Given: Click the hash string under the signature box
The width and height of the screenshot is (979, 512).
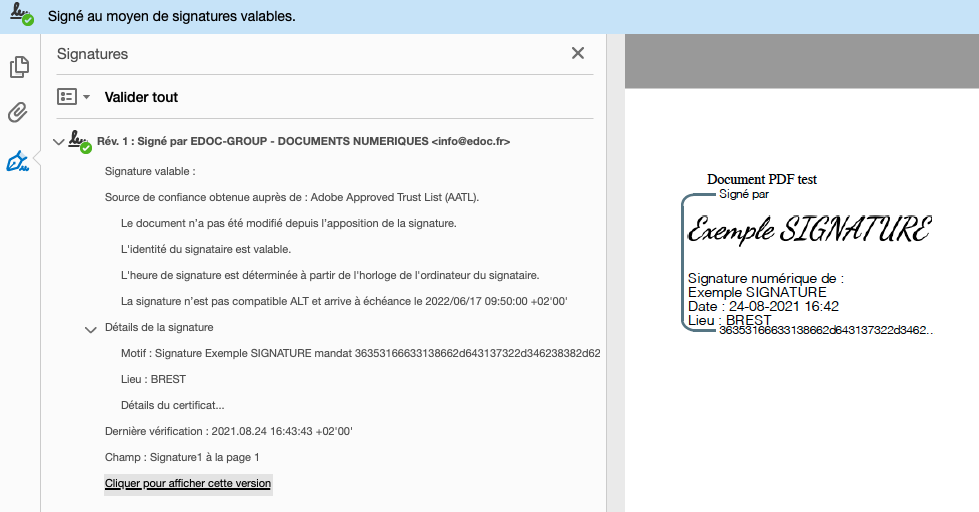Looking at the screenshot, I should coord(825,330).
